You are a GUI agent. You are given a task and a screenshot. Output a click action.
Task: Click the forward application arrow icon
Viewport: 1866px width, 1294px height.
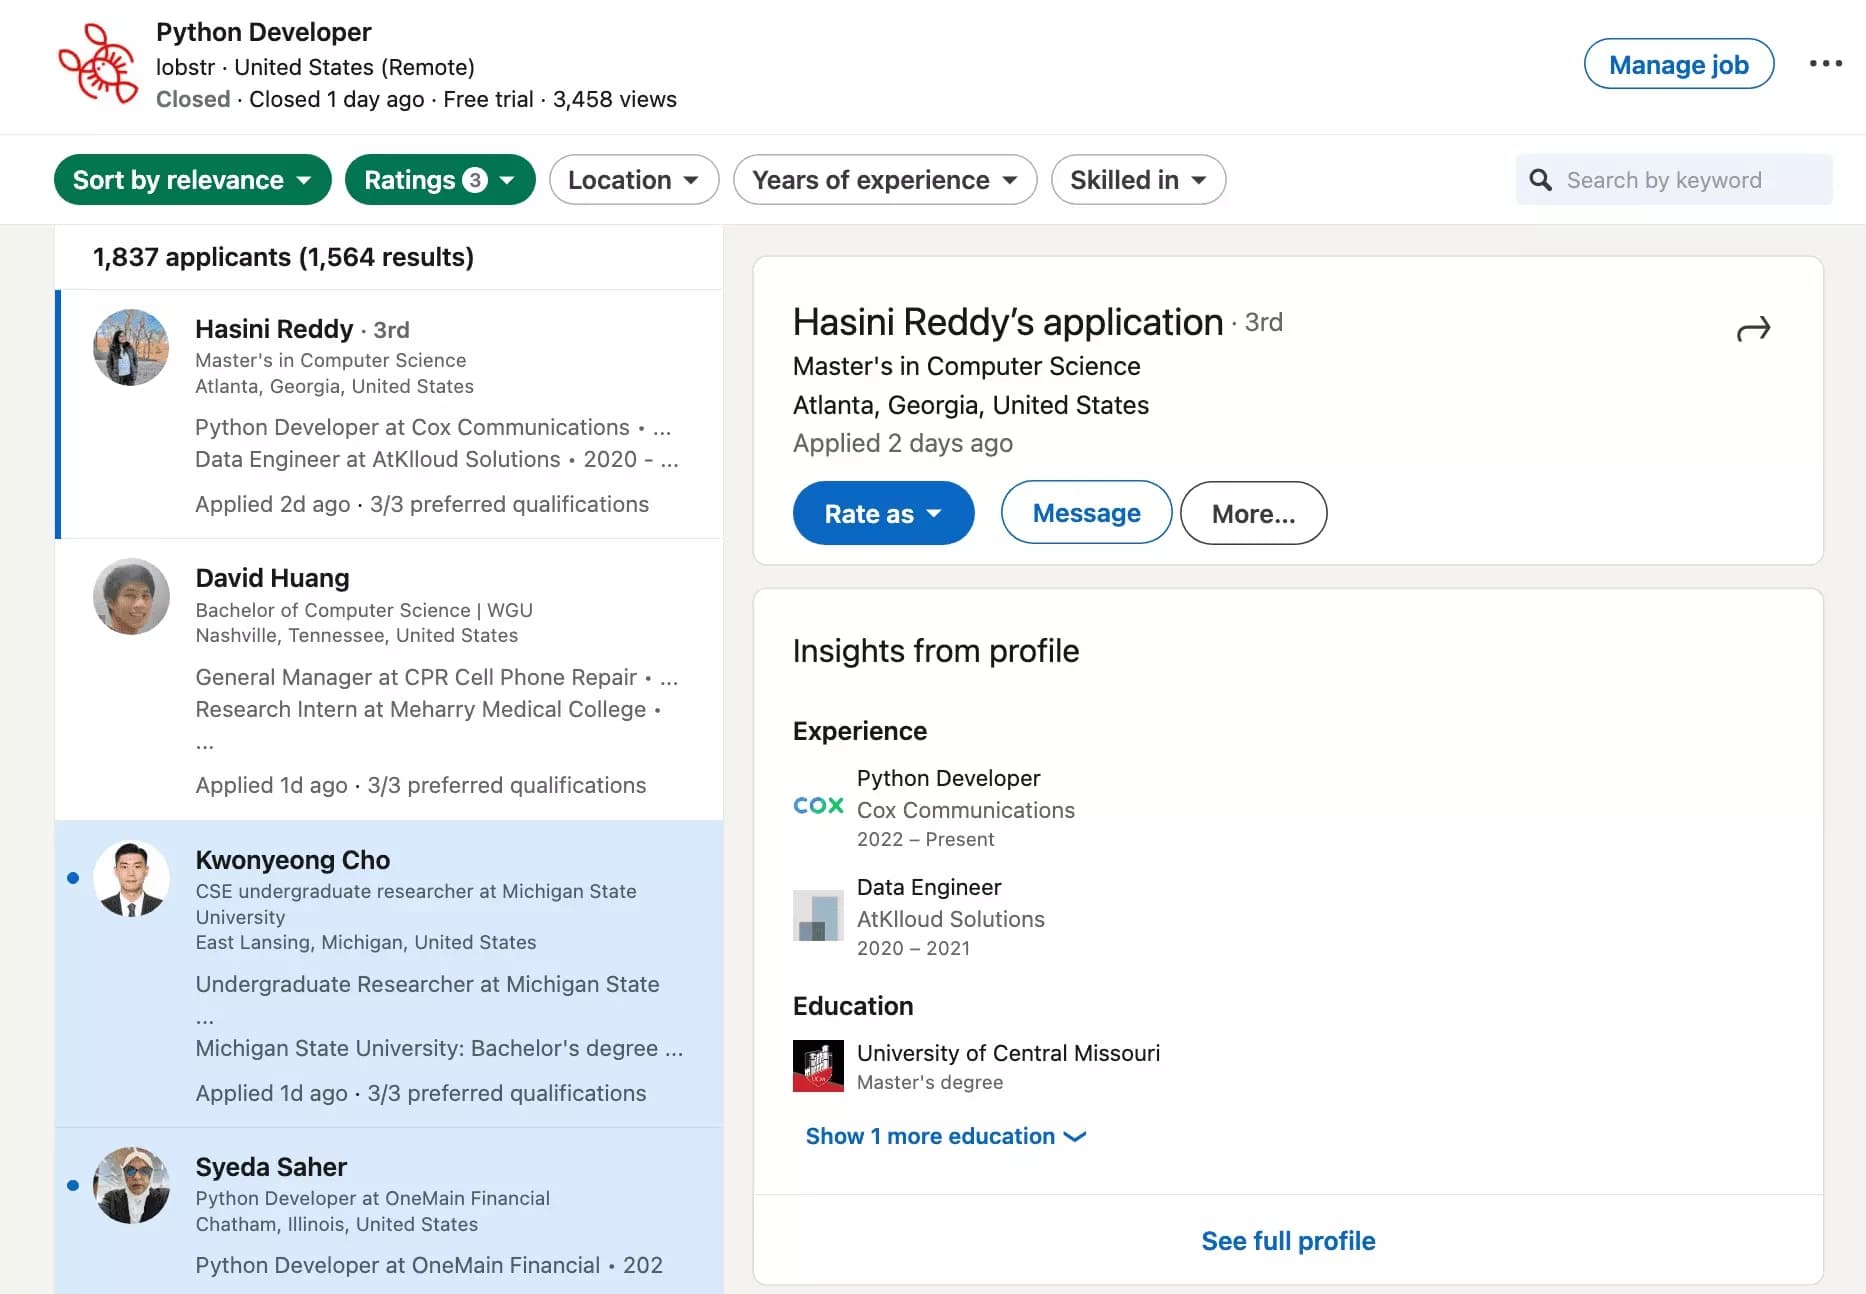click(1753, 328)
